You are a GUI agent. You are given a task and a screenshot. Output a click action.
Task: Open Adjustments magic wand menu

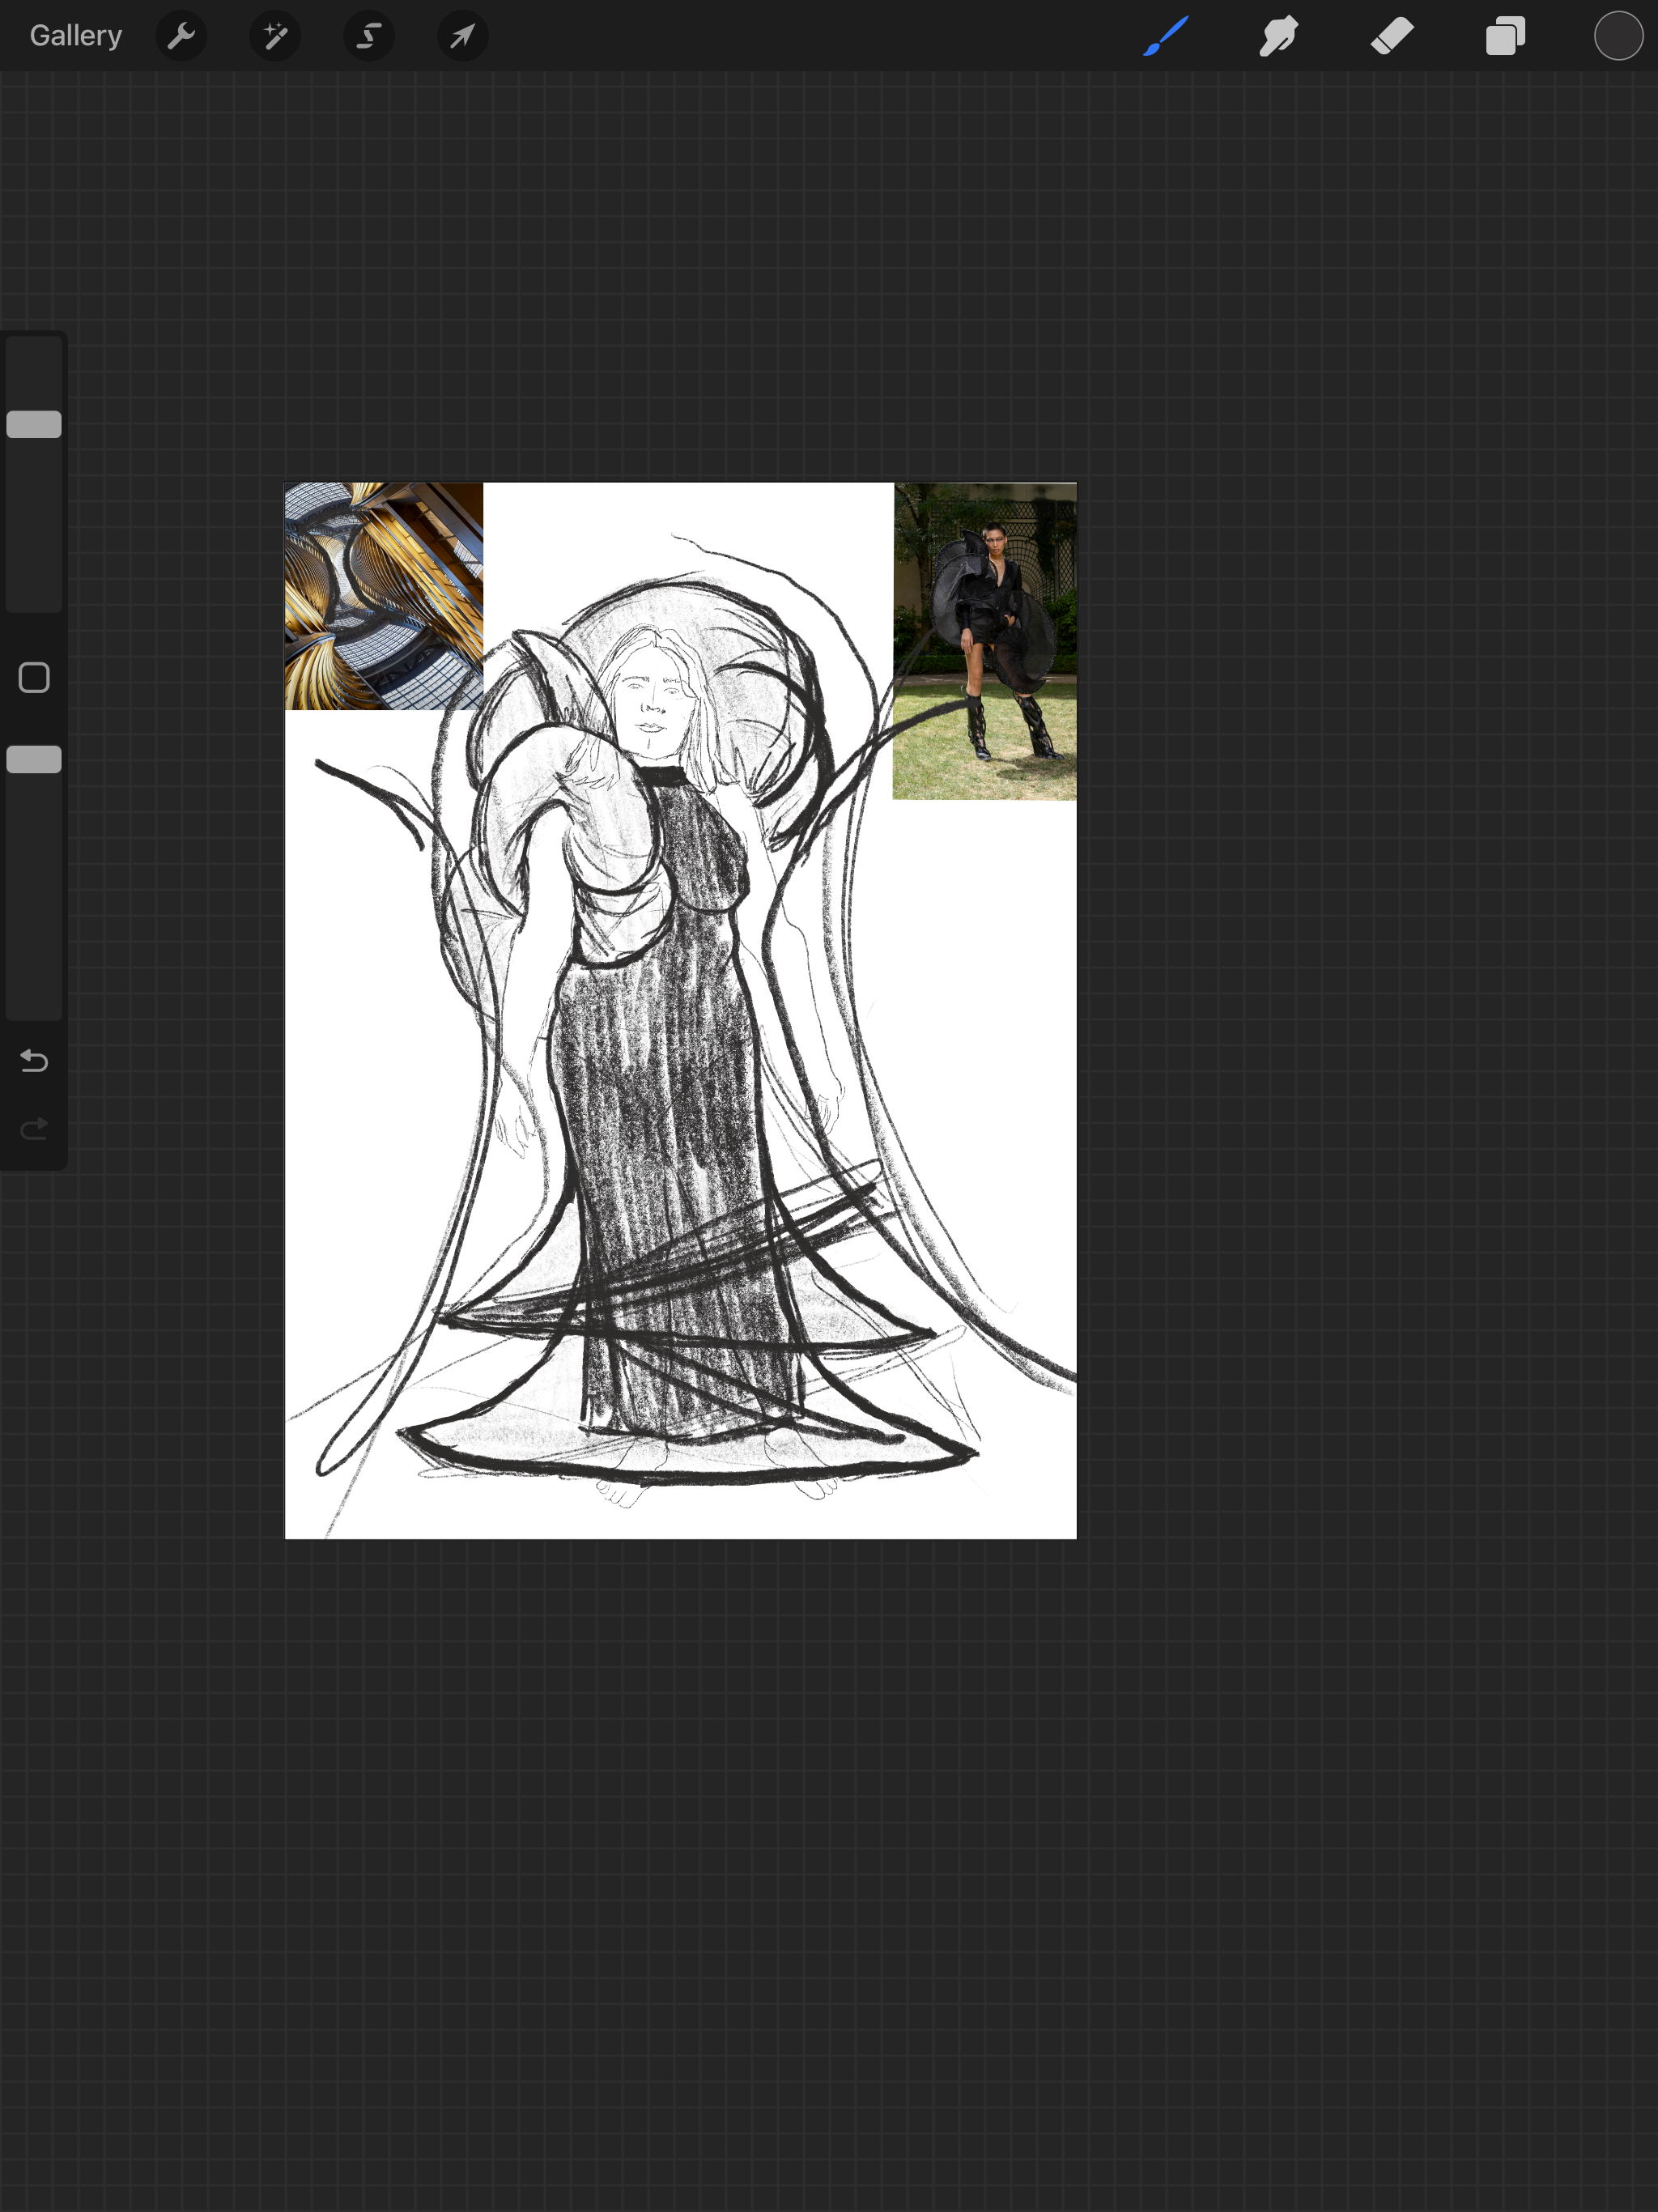pyautogui.click(x=275, y=36)
